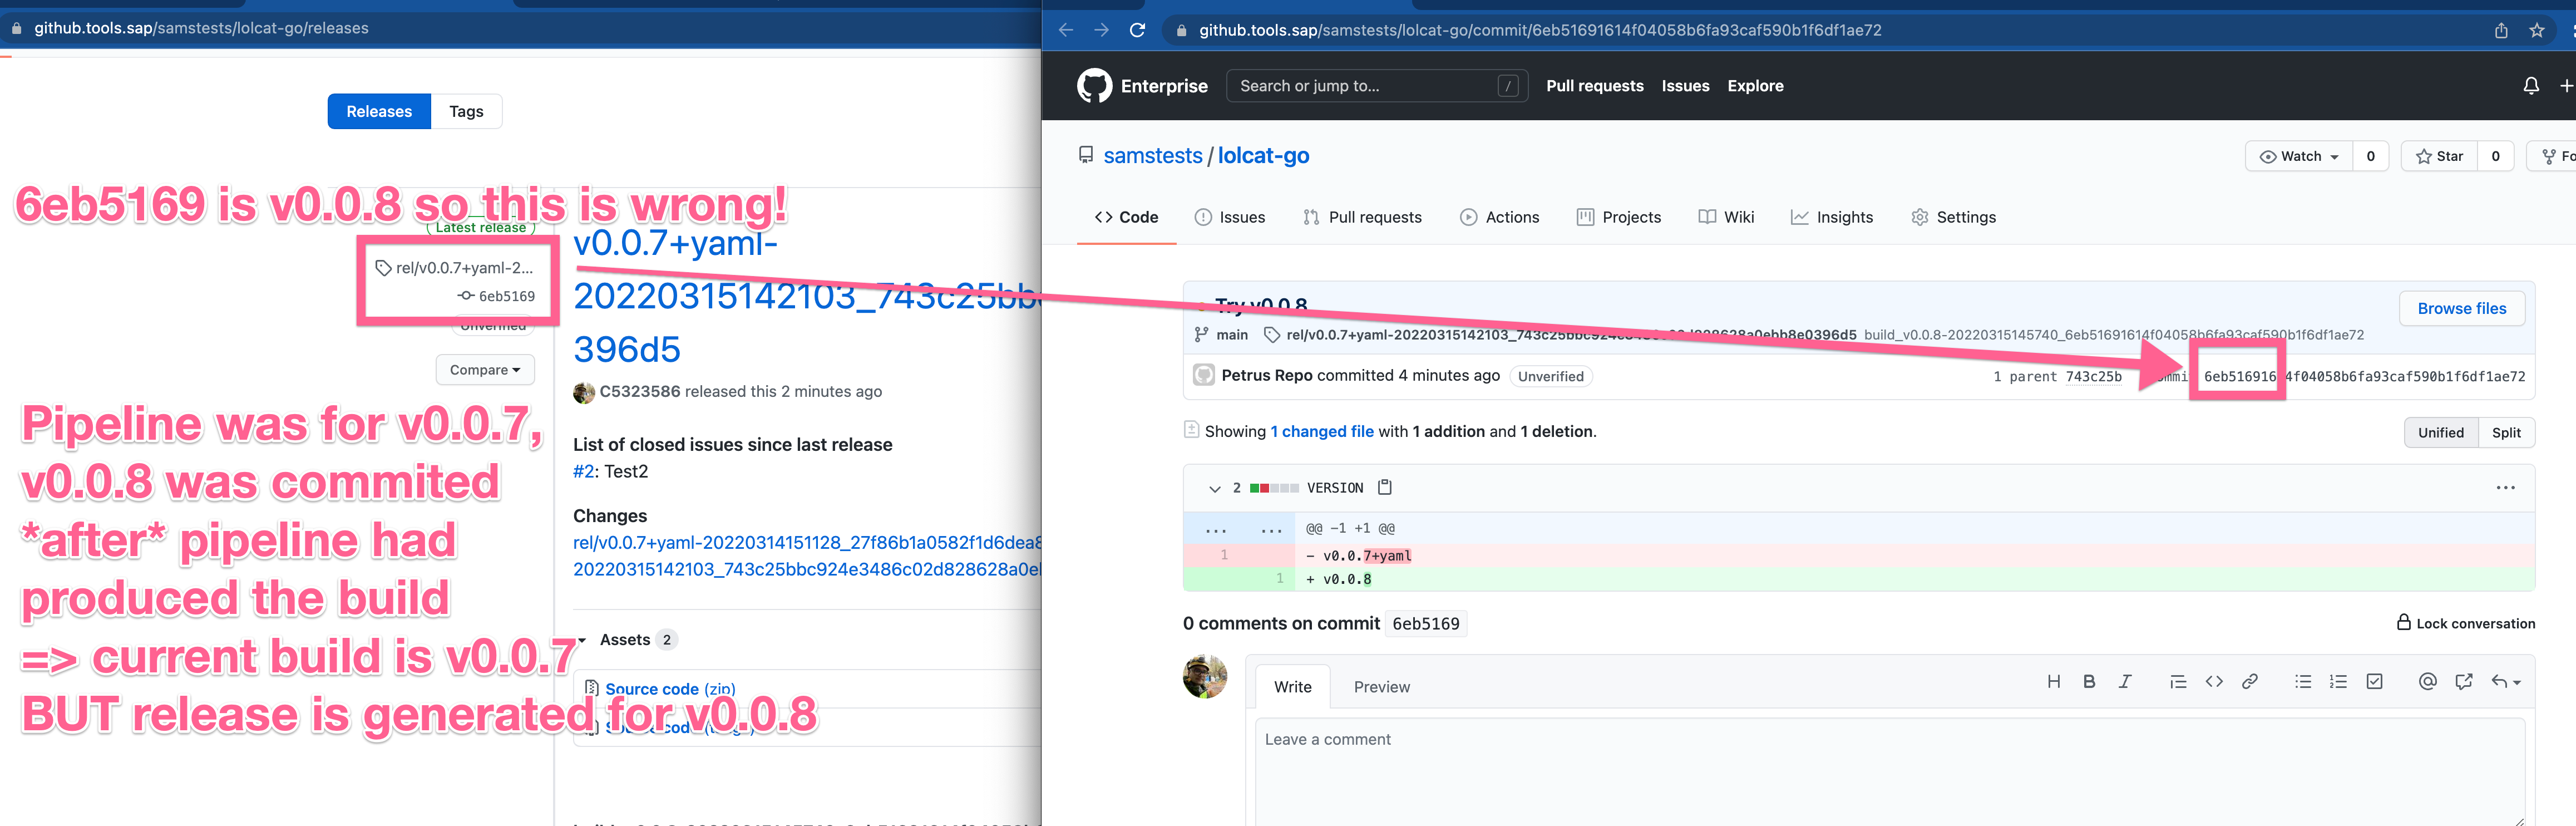Add a bulleted list in the comment toolbar
This screenshot has height=826, width=2576.
(x=2303, y=681)
